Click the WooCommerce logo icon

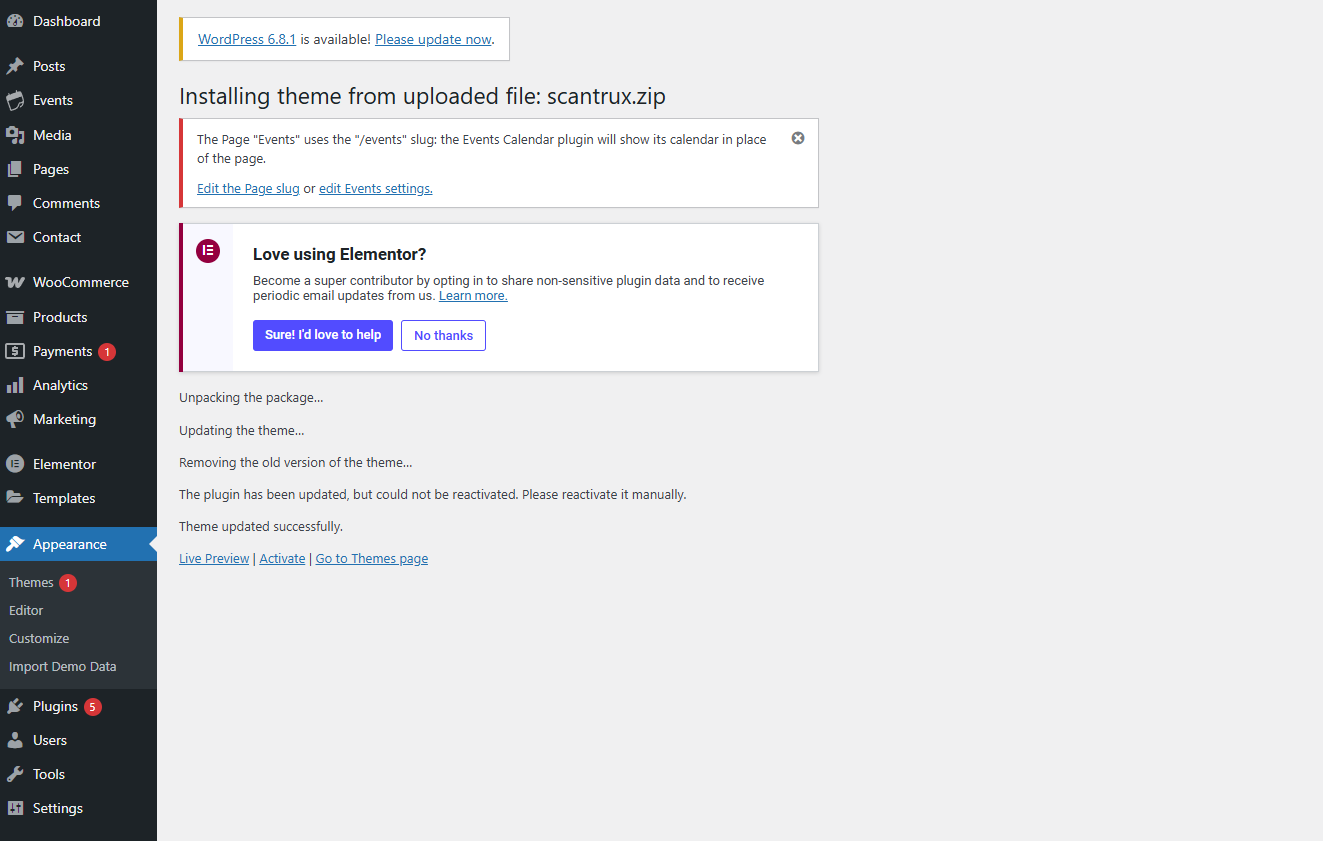[x=15, y=283]
